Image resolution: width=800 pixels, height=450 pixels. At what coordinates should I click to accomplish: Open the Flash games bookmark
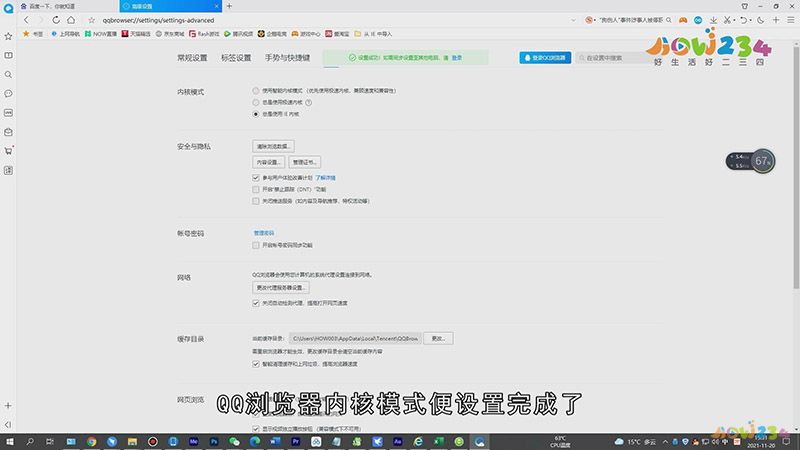click(204, 34)
